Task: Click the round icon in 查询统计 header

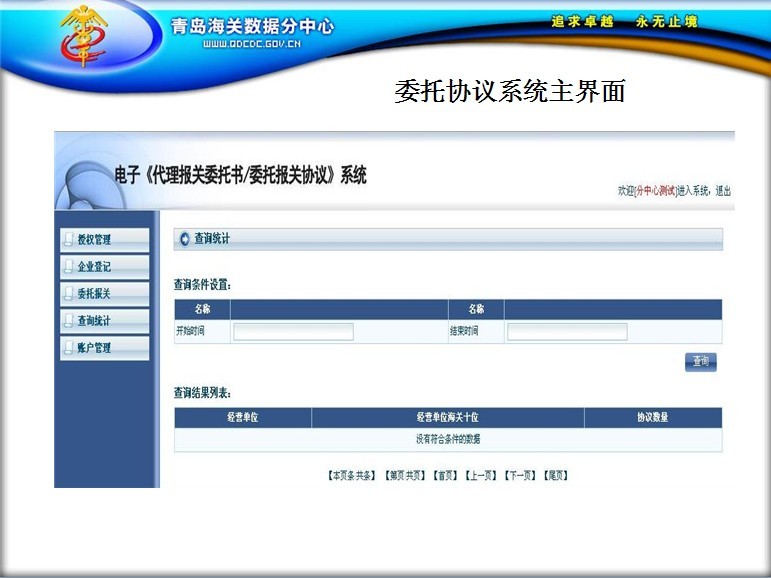Action: tap(183, 239)
